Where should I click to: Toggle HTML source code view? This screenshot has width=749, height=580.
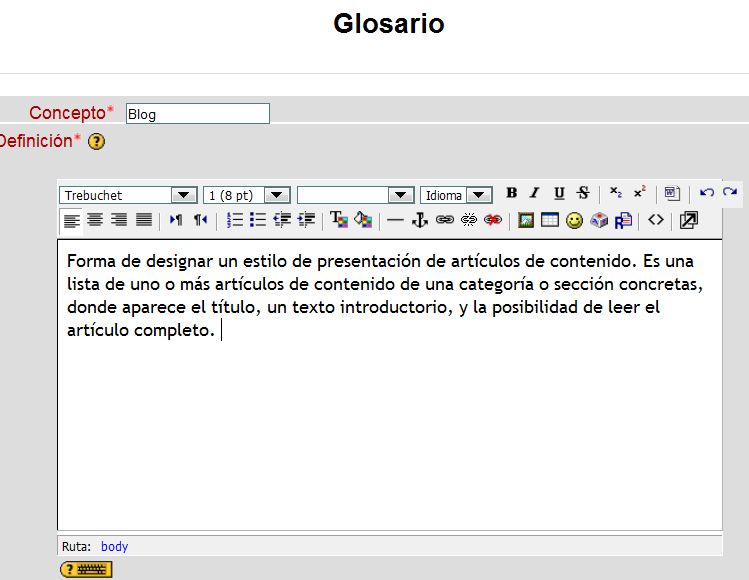tap(656, 220)
